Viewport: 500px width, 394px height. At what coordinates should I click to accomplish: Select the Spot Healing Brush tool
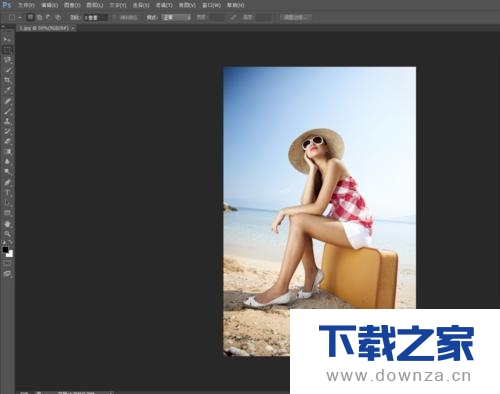click(x=7, y=101)
